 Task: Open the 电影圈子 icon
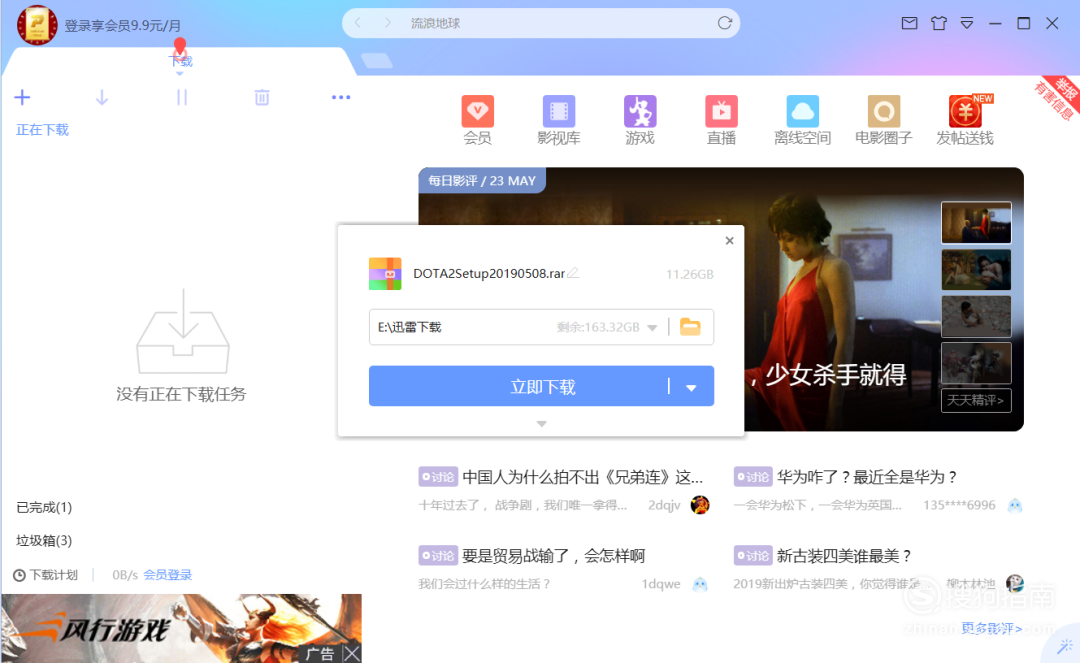[884, 120]
